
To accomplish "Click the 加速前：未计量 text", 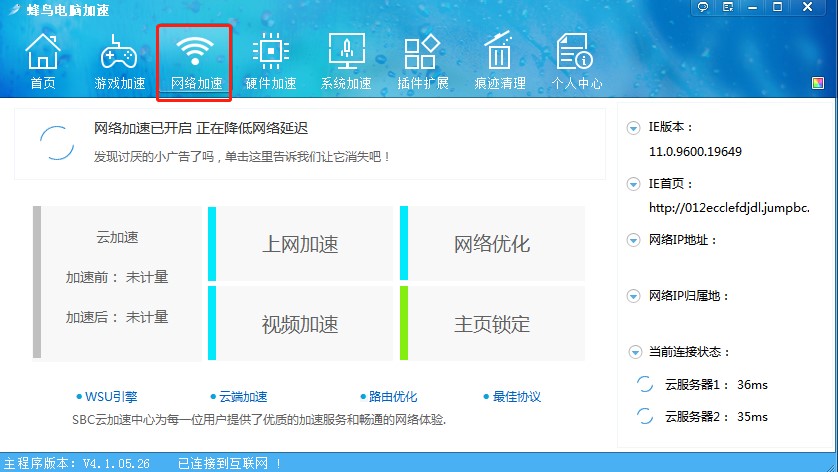I will coord(117,277).
